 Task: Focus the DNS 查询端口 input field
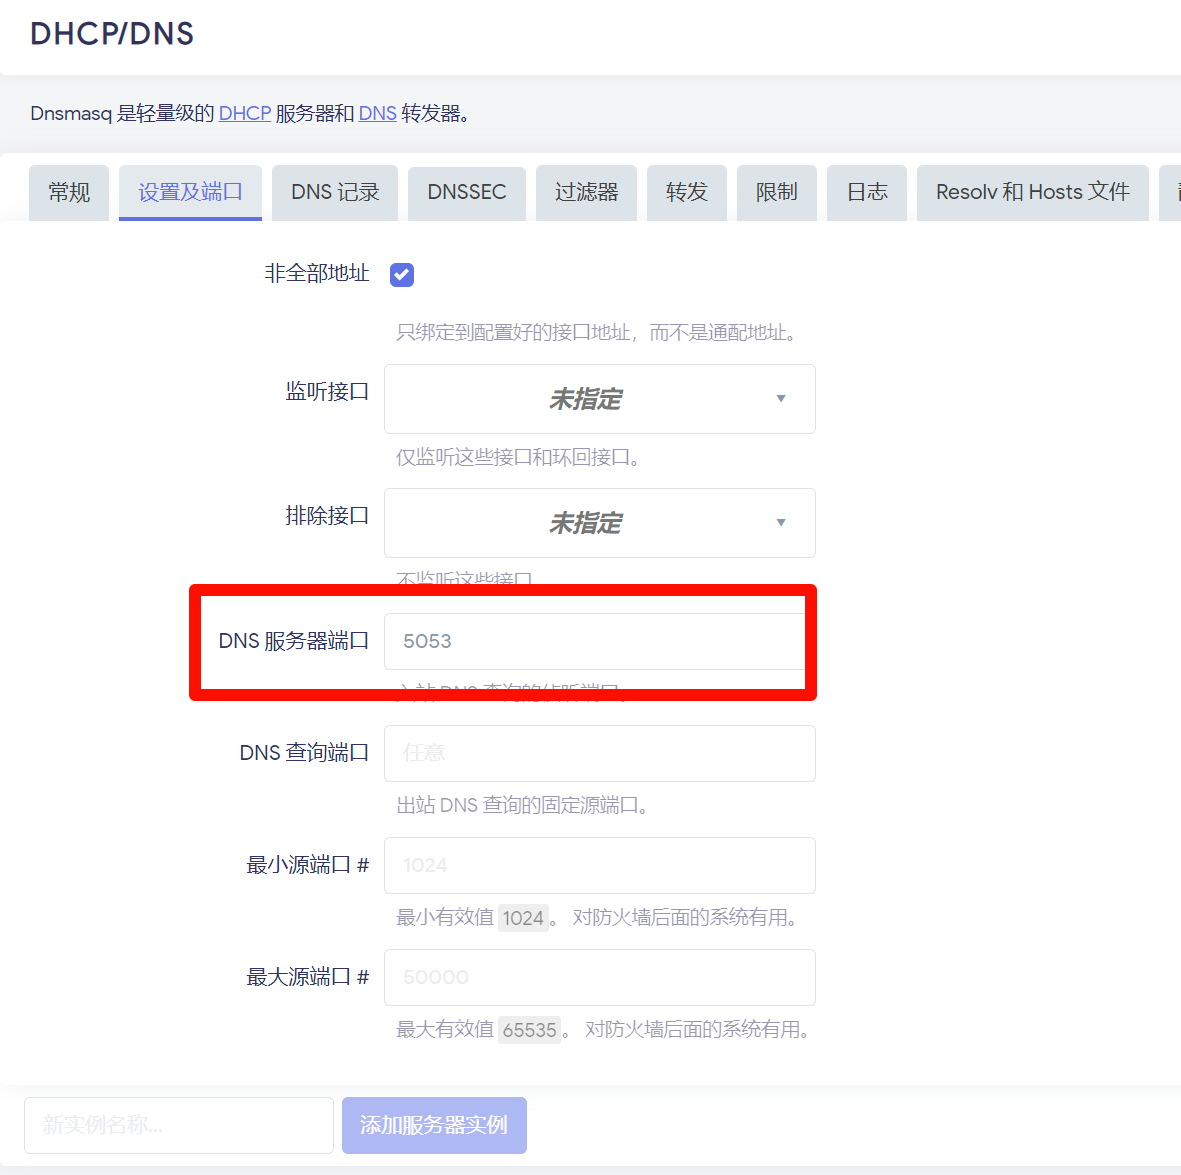point(599,753)
